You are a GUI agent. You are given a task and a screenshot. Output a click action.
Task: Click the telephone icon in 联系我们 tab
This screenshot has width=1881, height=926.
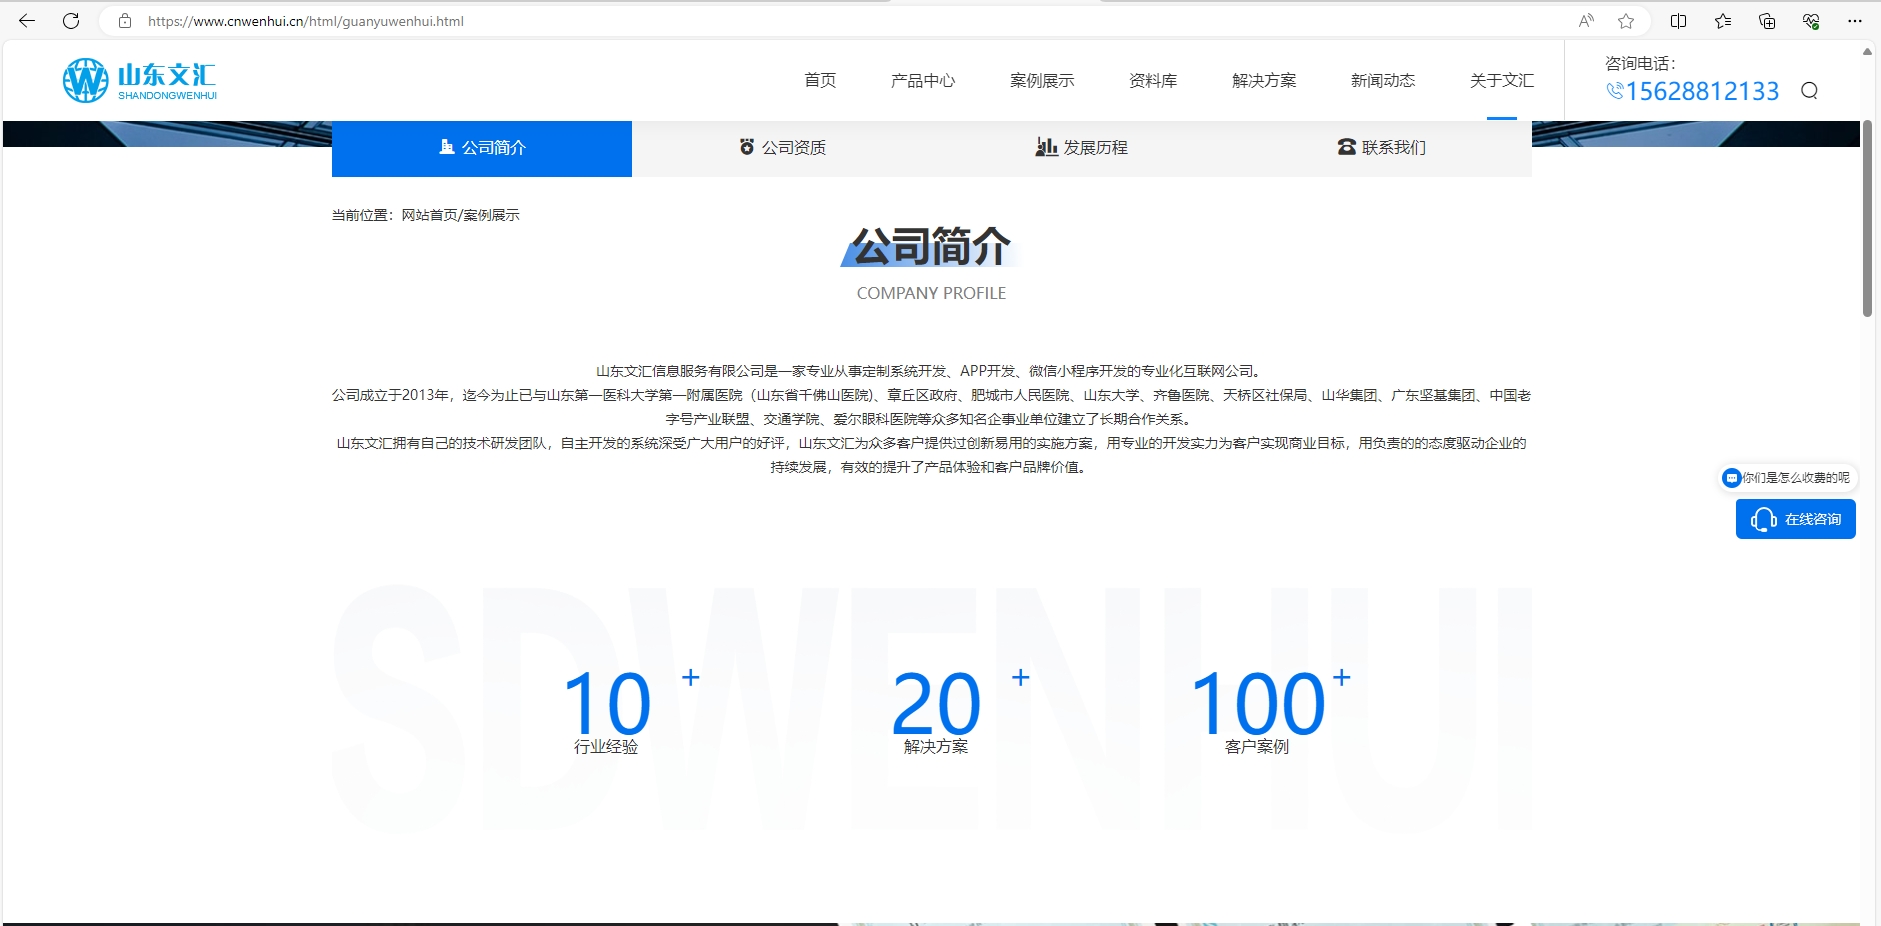(1347, 147)
